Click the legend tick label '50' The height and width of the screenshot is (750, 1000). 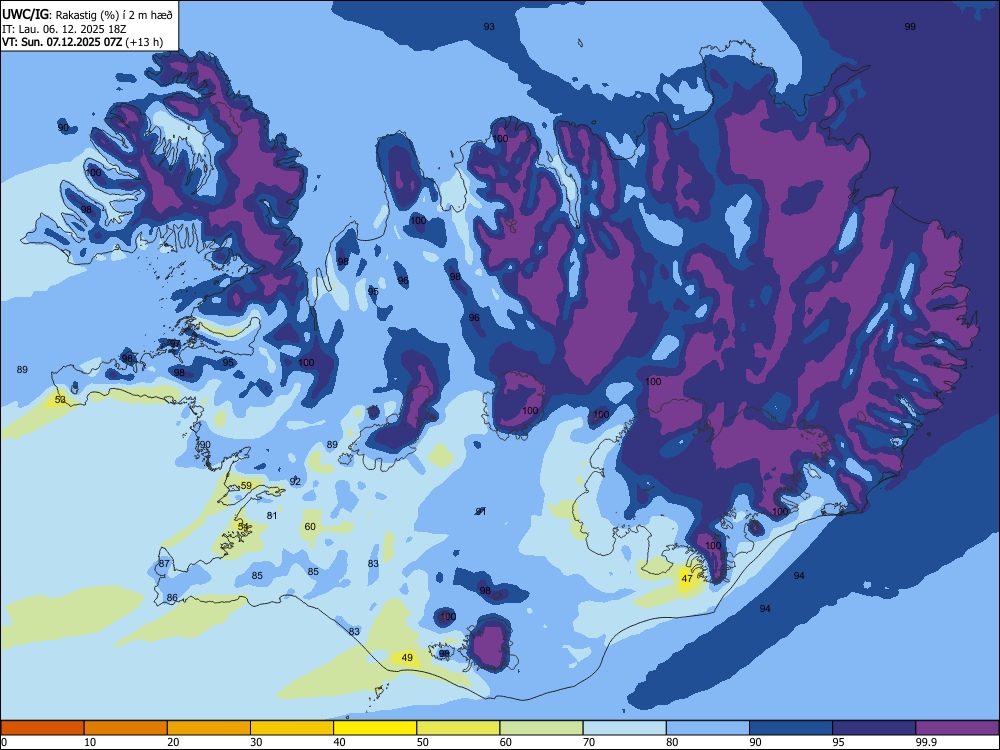click(x=423, y=742)
